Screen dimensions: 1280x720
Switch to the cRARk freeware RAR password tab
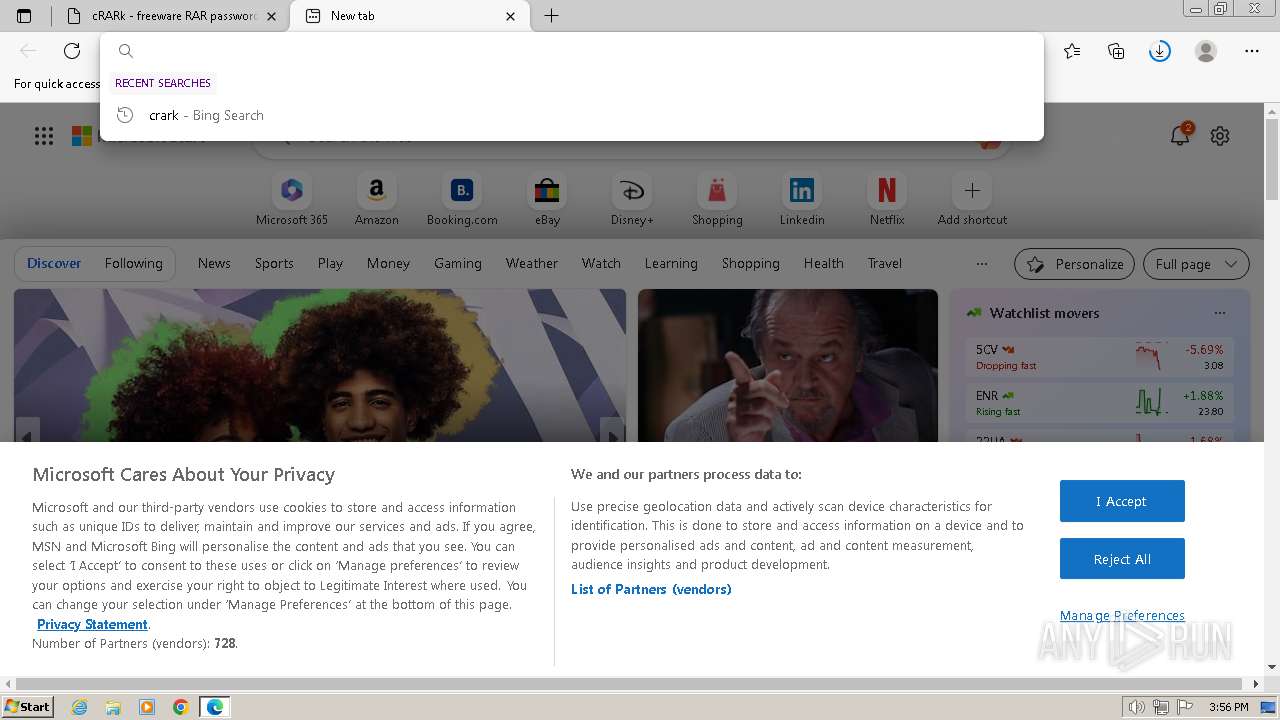pos(173,16)
